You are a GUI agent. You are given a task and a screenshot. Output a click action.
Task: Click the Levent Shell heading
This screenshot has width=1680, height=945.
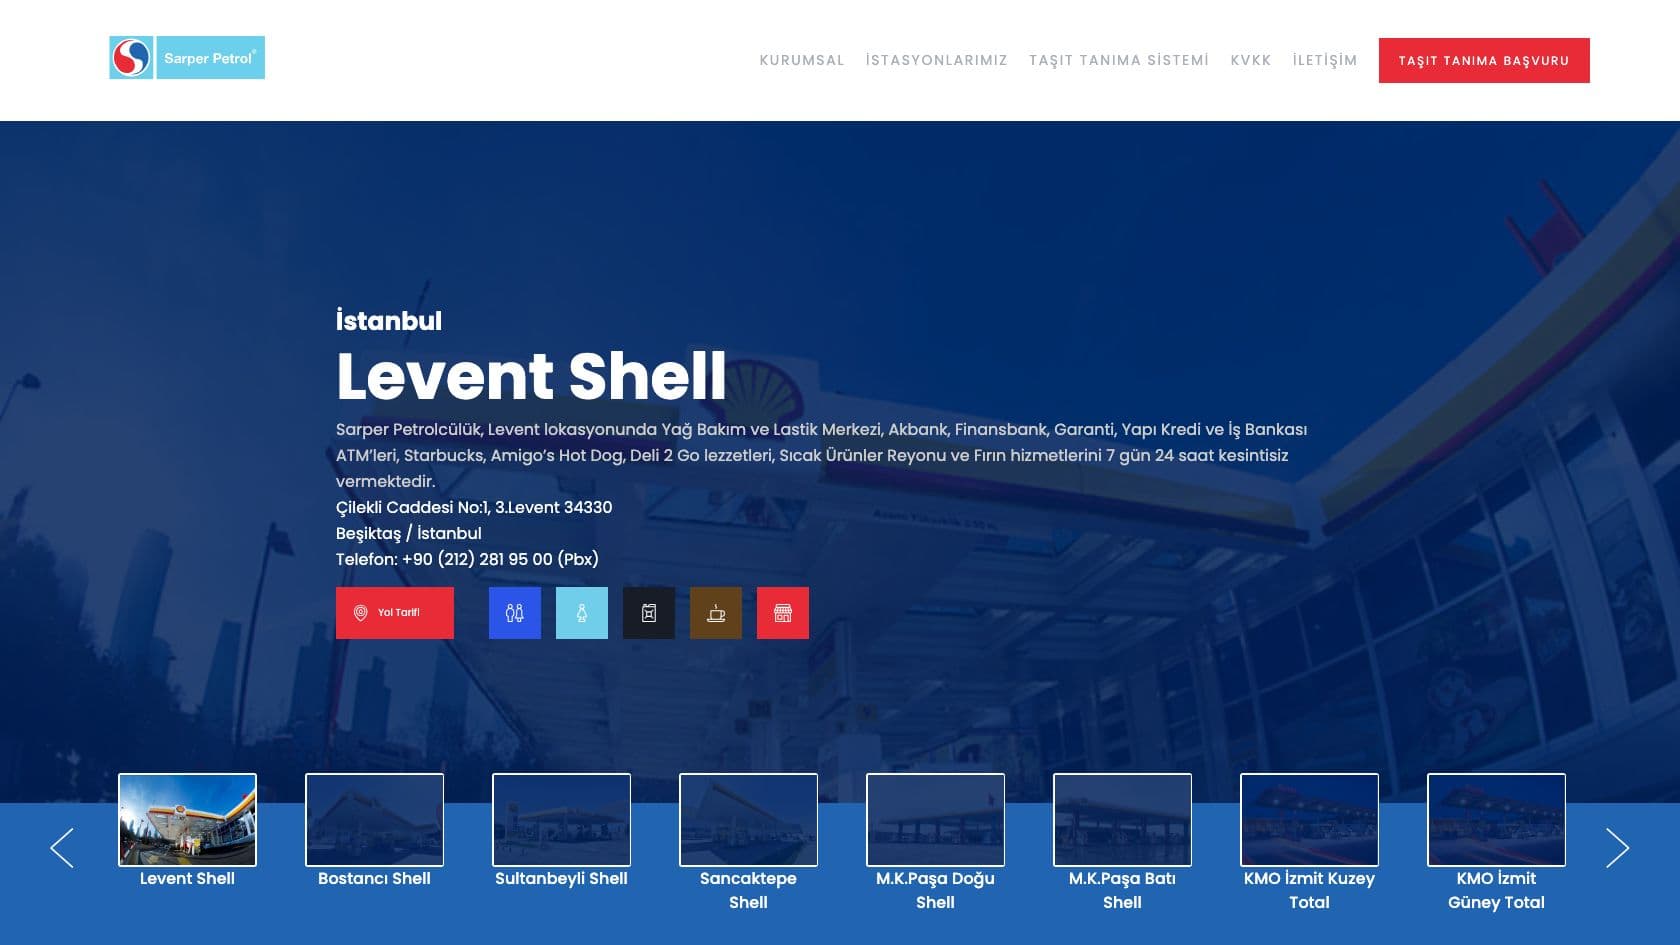coord(531,376)
